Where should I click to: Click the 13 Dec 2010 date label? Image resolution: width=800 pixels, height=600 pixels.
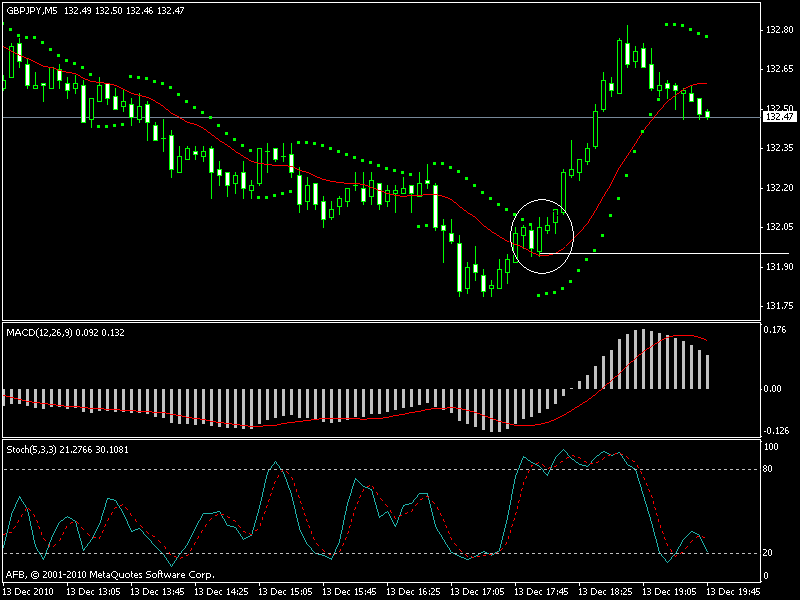tap(28, 591)
